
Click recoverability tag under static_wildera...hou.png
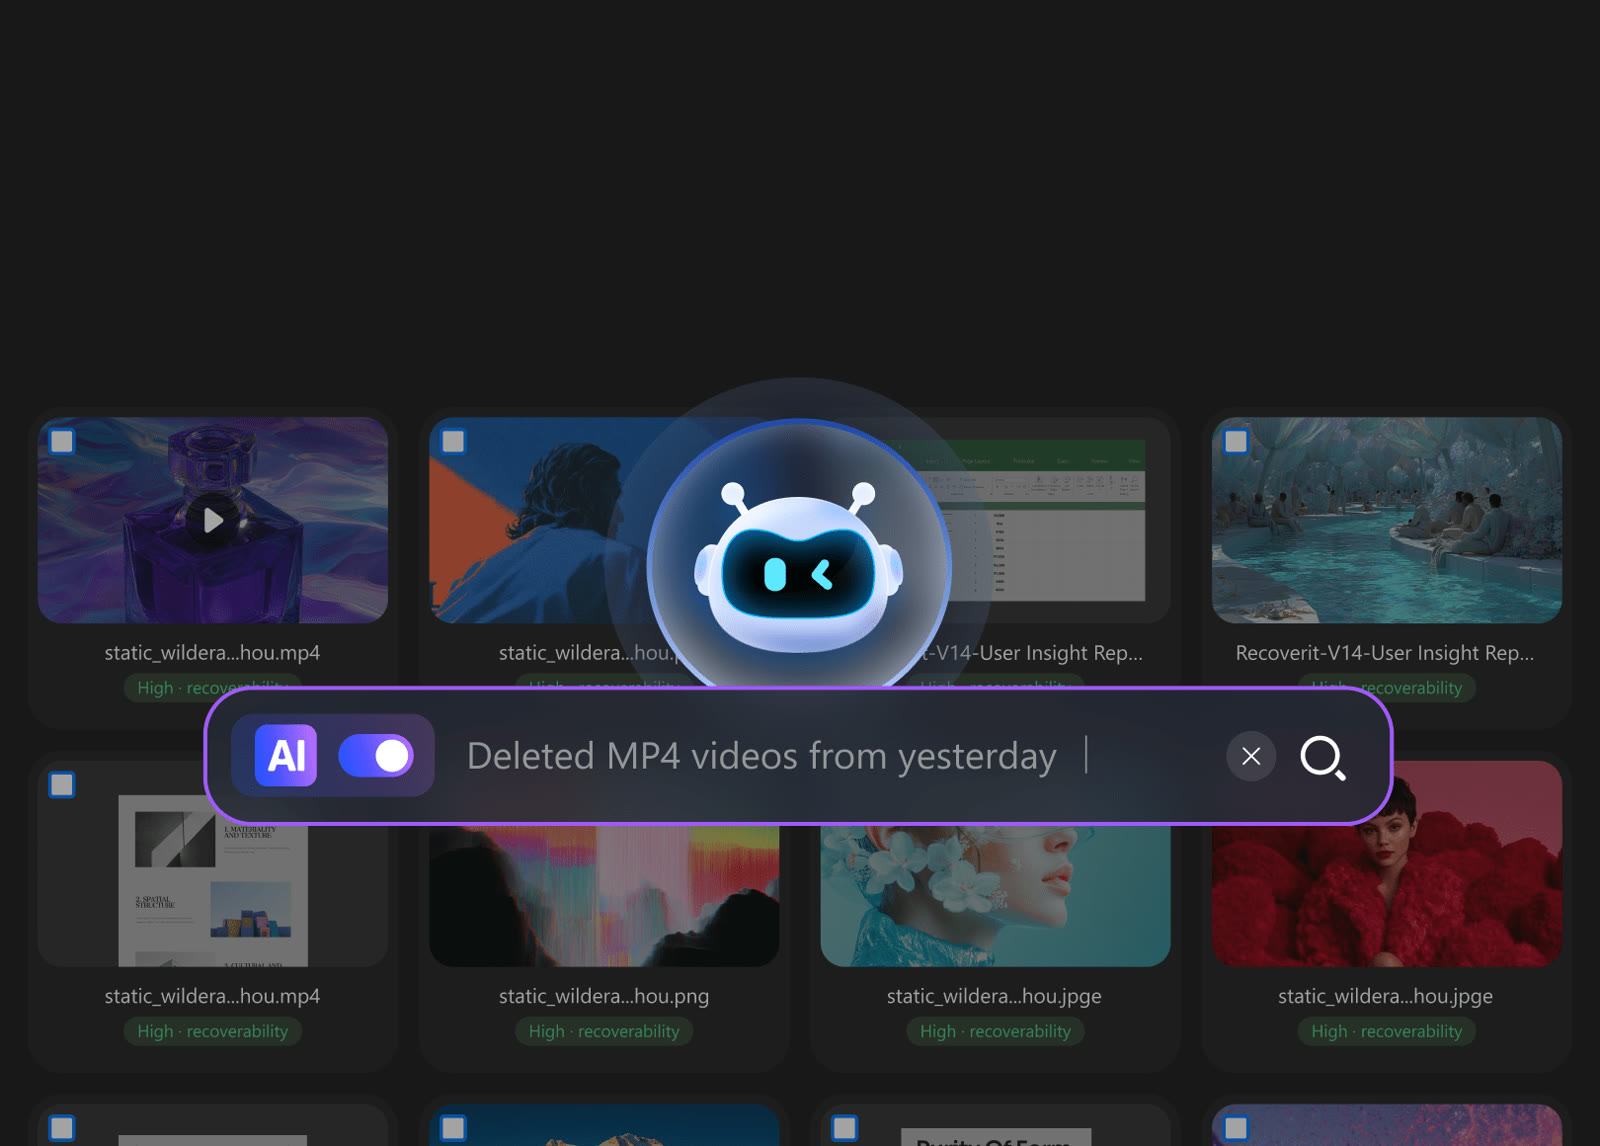pyautogui.click(x=604, y=1031)
